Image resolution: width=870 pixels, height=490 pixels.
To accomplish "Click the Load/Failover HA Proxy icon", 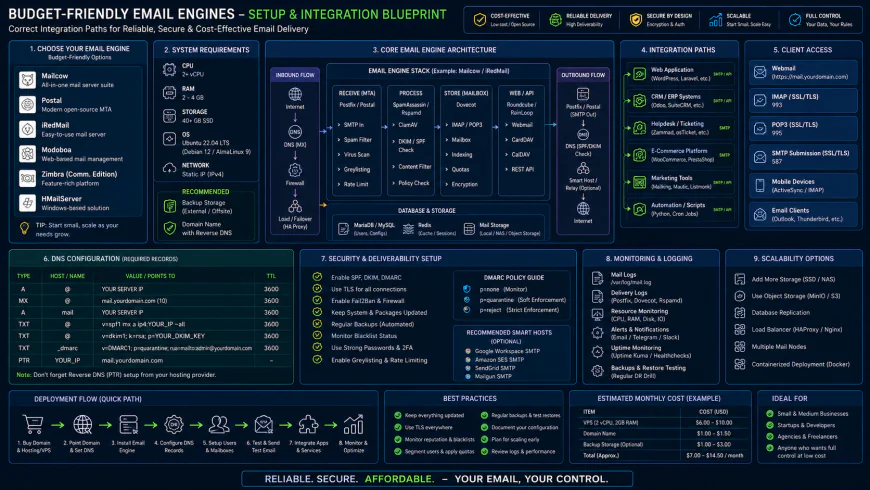I will pos(295,206).
